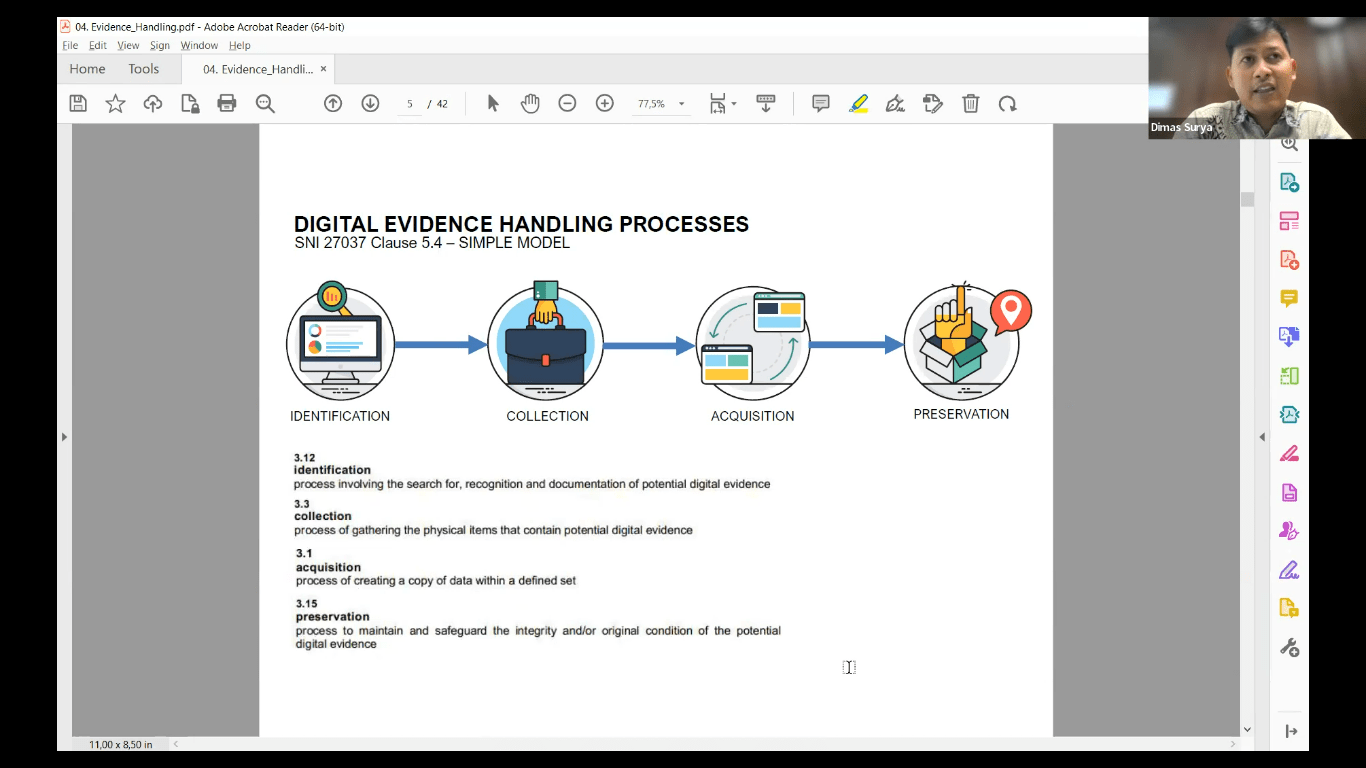The width and height of the screenshot is (1366, 768).
Task: Open the zoom percentage dropdown
Action: tap(661, 103)
